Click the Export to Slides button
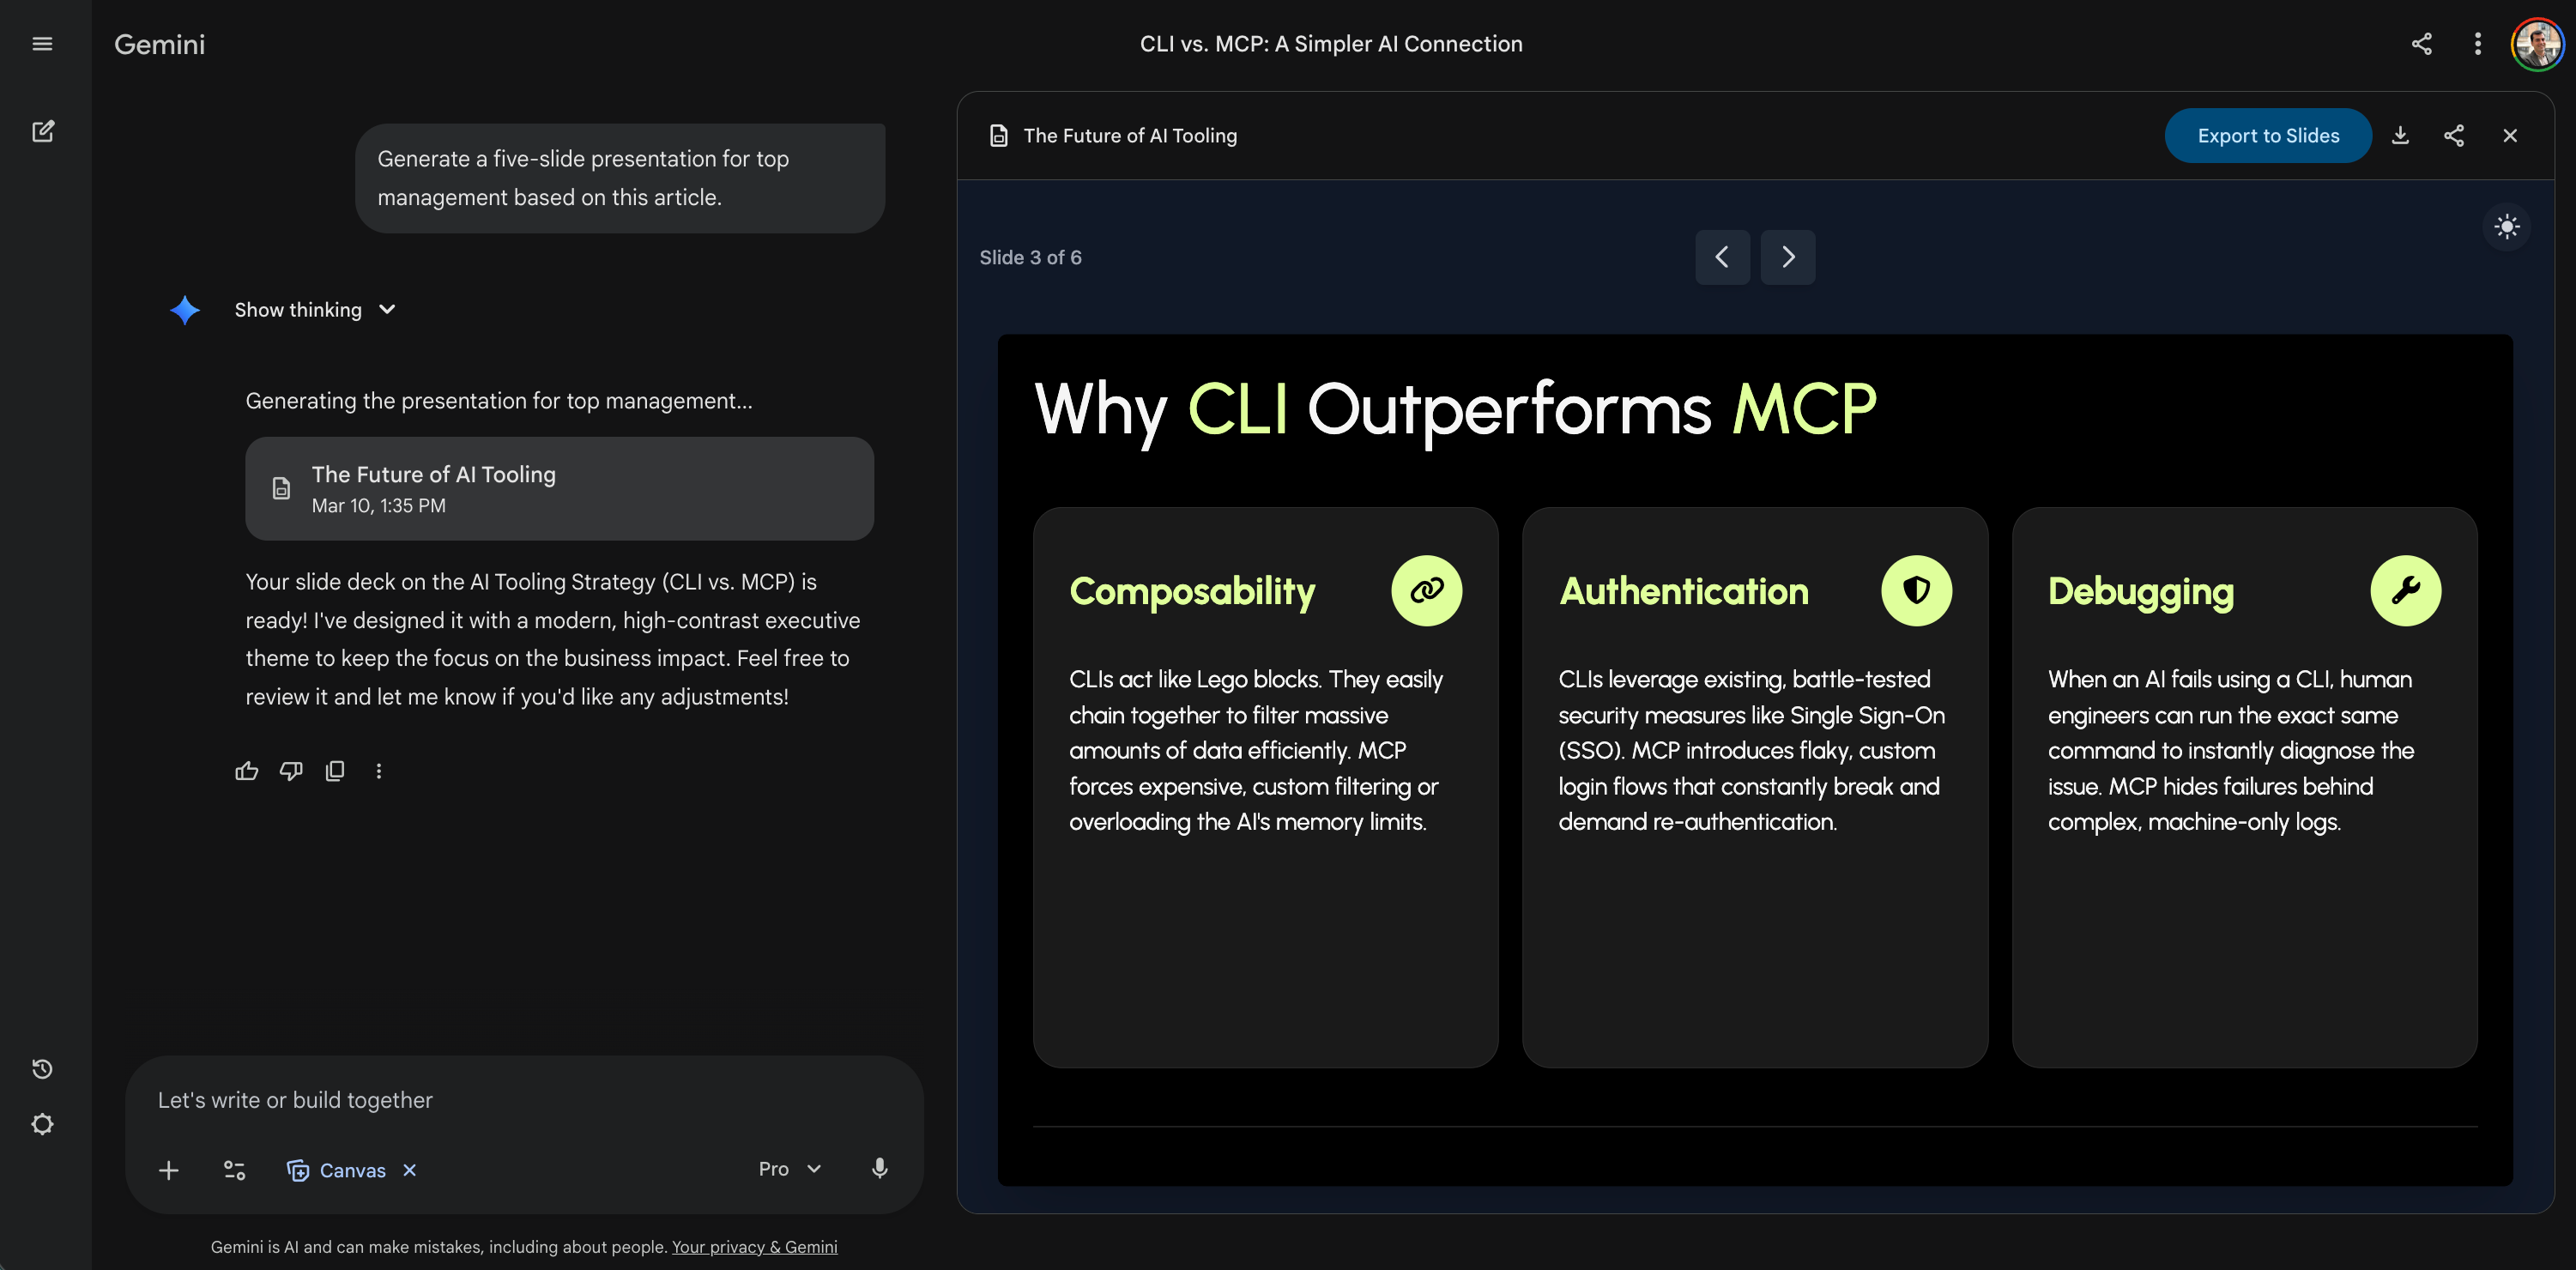 2267,136
